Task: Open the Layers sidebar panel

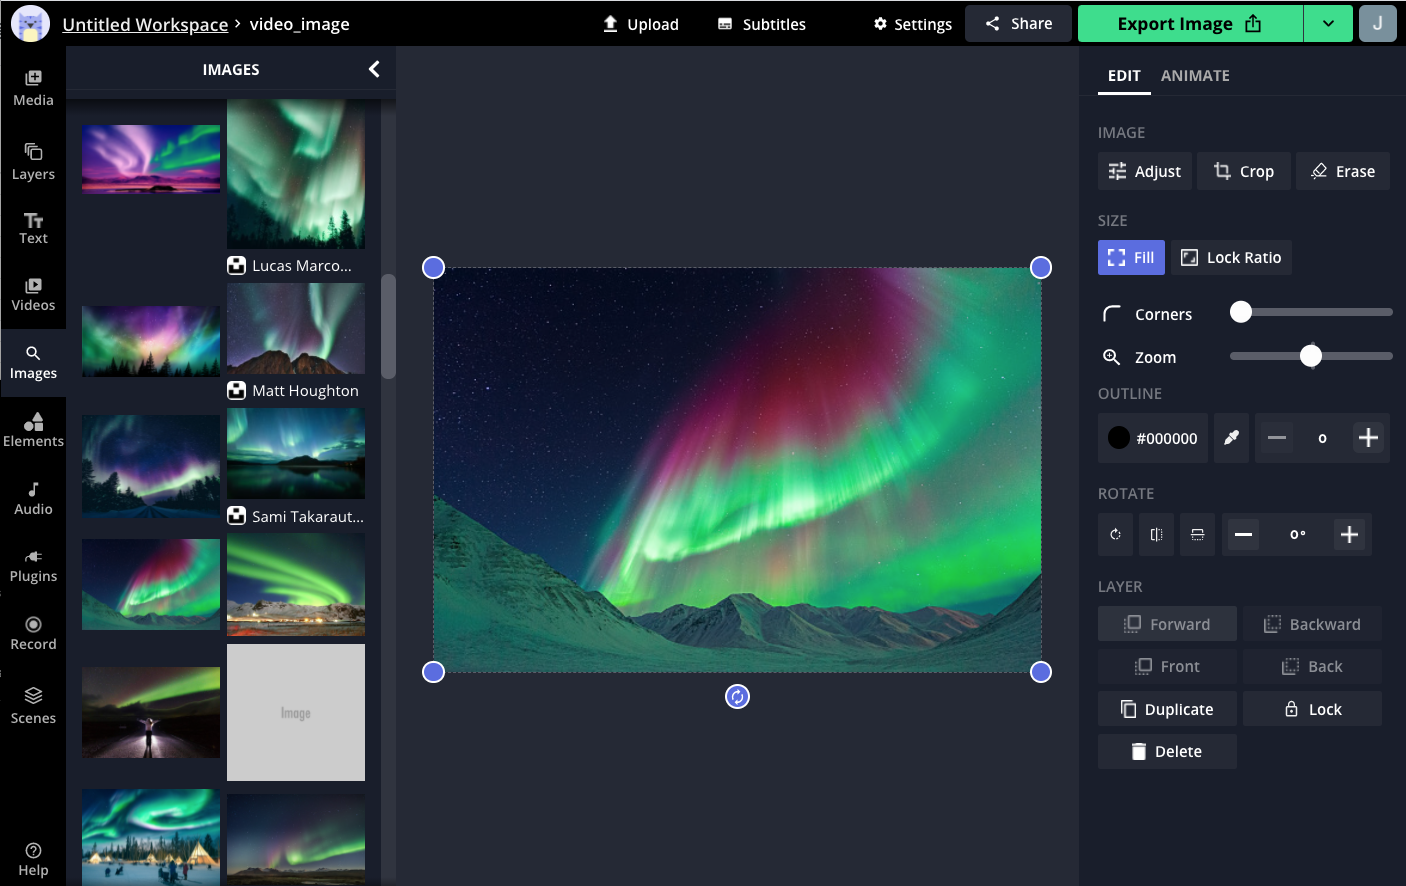Action: point(33,161)
